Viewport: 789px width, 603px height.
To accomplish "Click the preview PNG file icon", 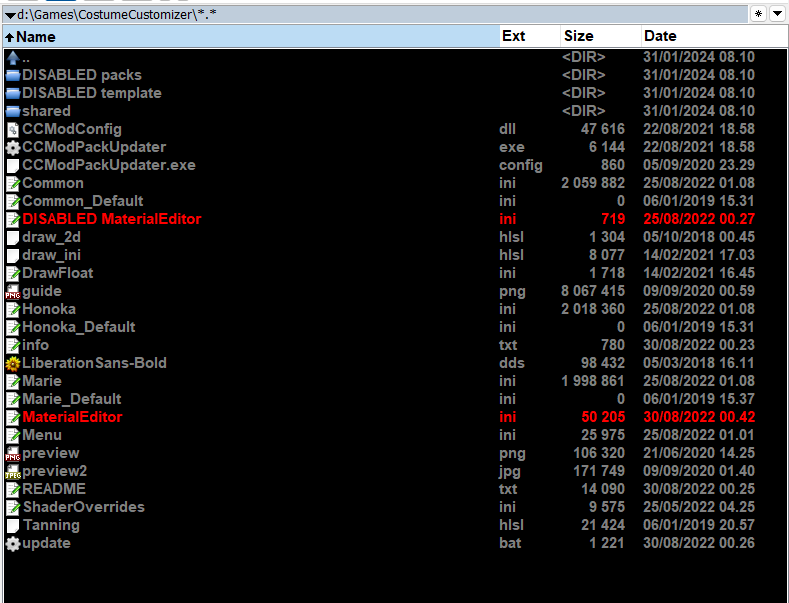I will click(13, 454).
